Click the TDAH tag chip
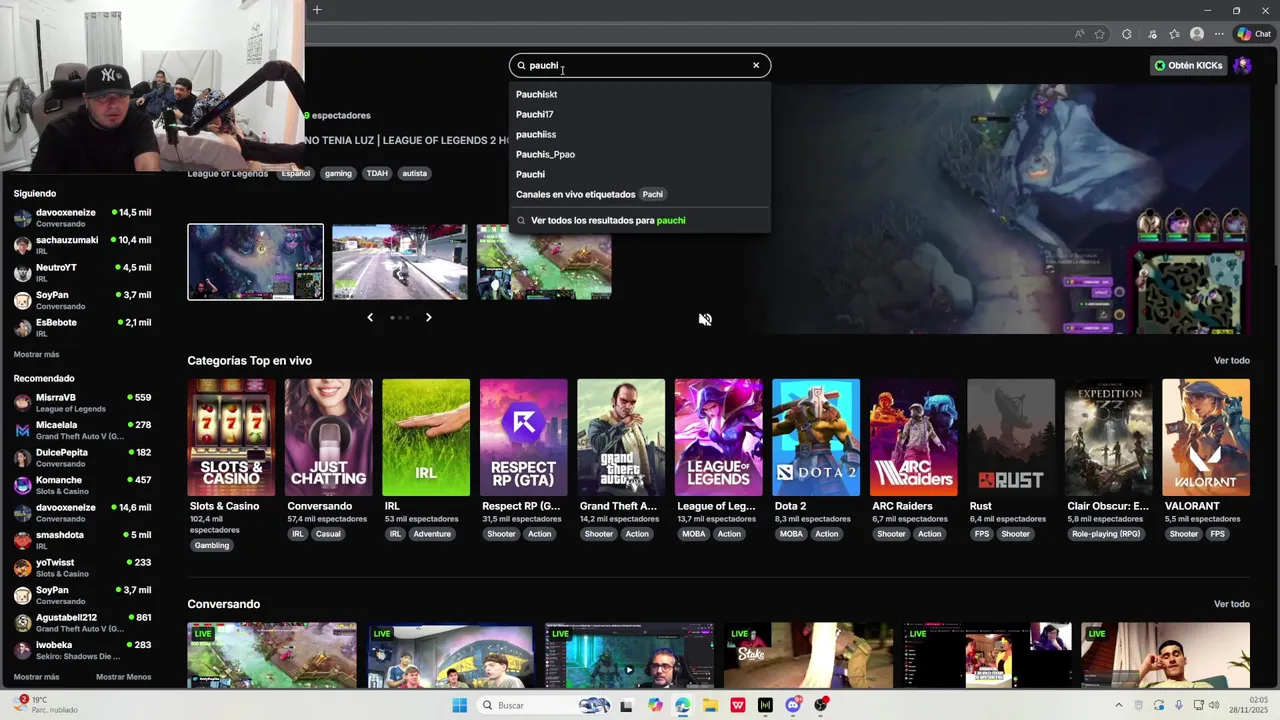 pyautogui.click(x=377, y=173)
